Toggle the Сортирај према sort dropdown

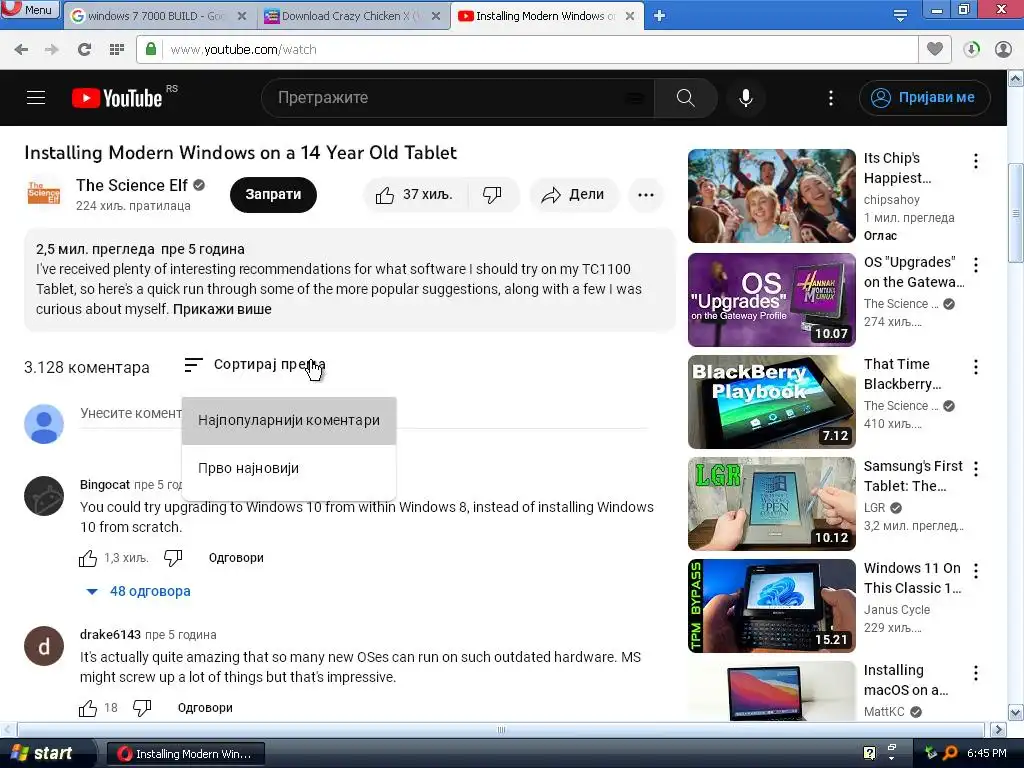(255, 364)
